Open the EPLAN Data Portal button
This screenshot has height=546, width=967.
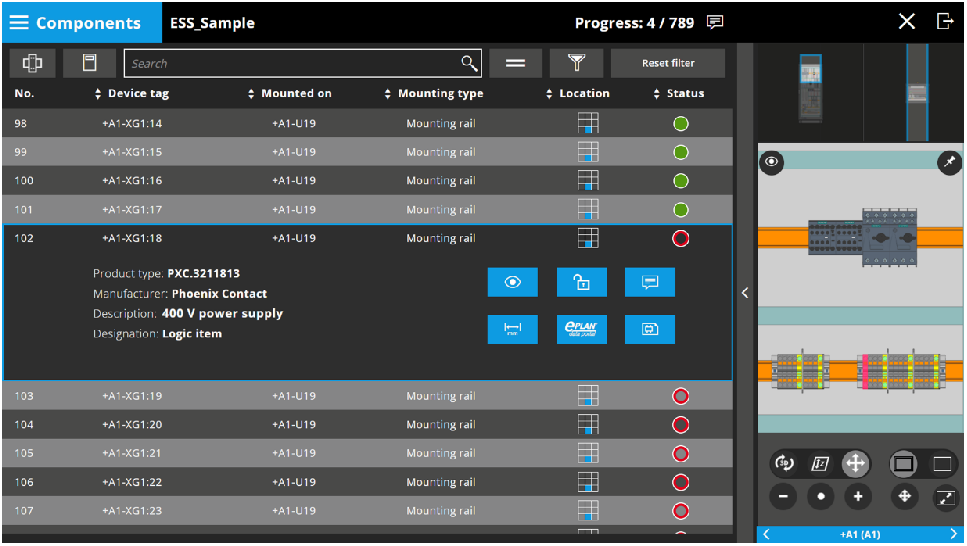click(581, 329)
